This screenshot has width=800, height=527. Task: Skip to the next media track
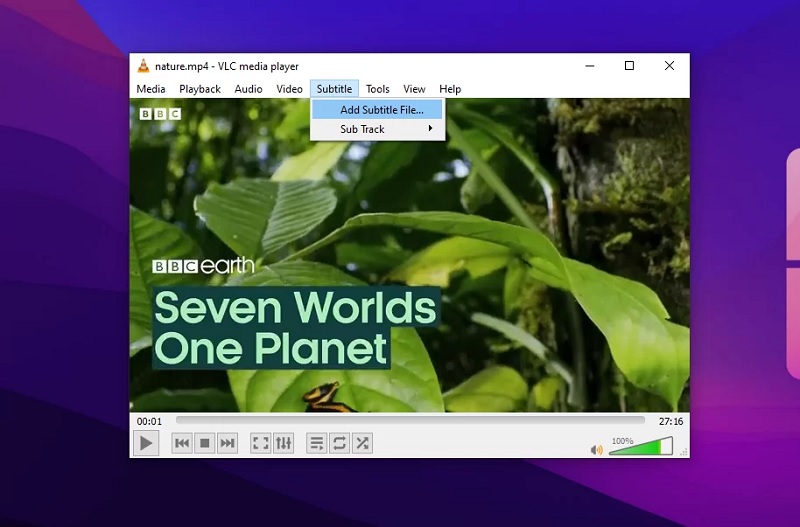click(228, 443)
